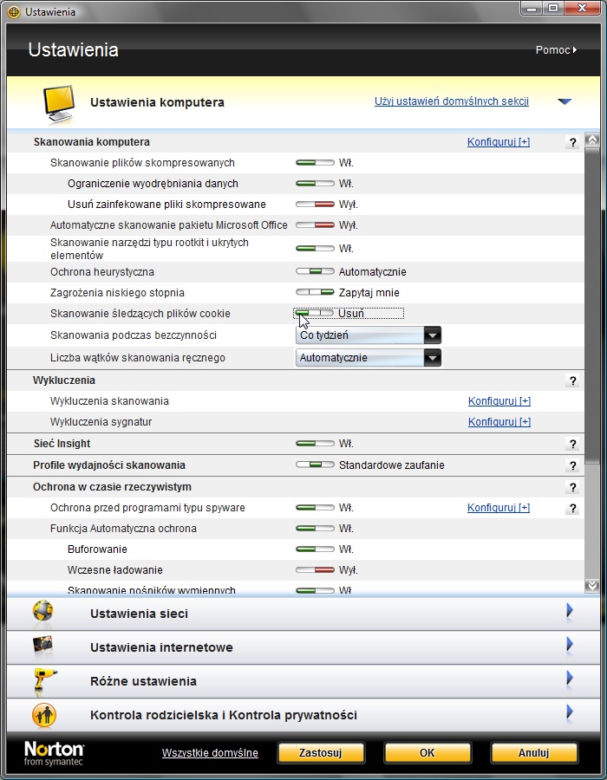Click the Zagrożenia niskiego stopnia label
The image size is (607, 780).
tap(117, 293)
